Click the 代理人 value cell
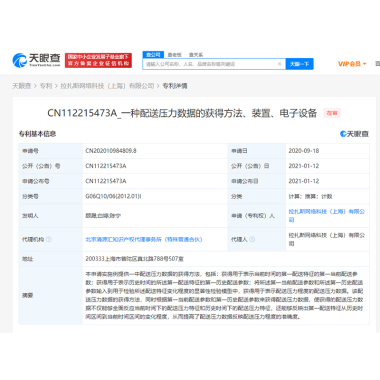 click(x=327, y=239)
